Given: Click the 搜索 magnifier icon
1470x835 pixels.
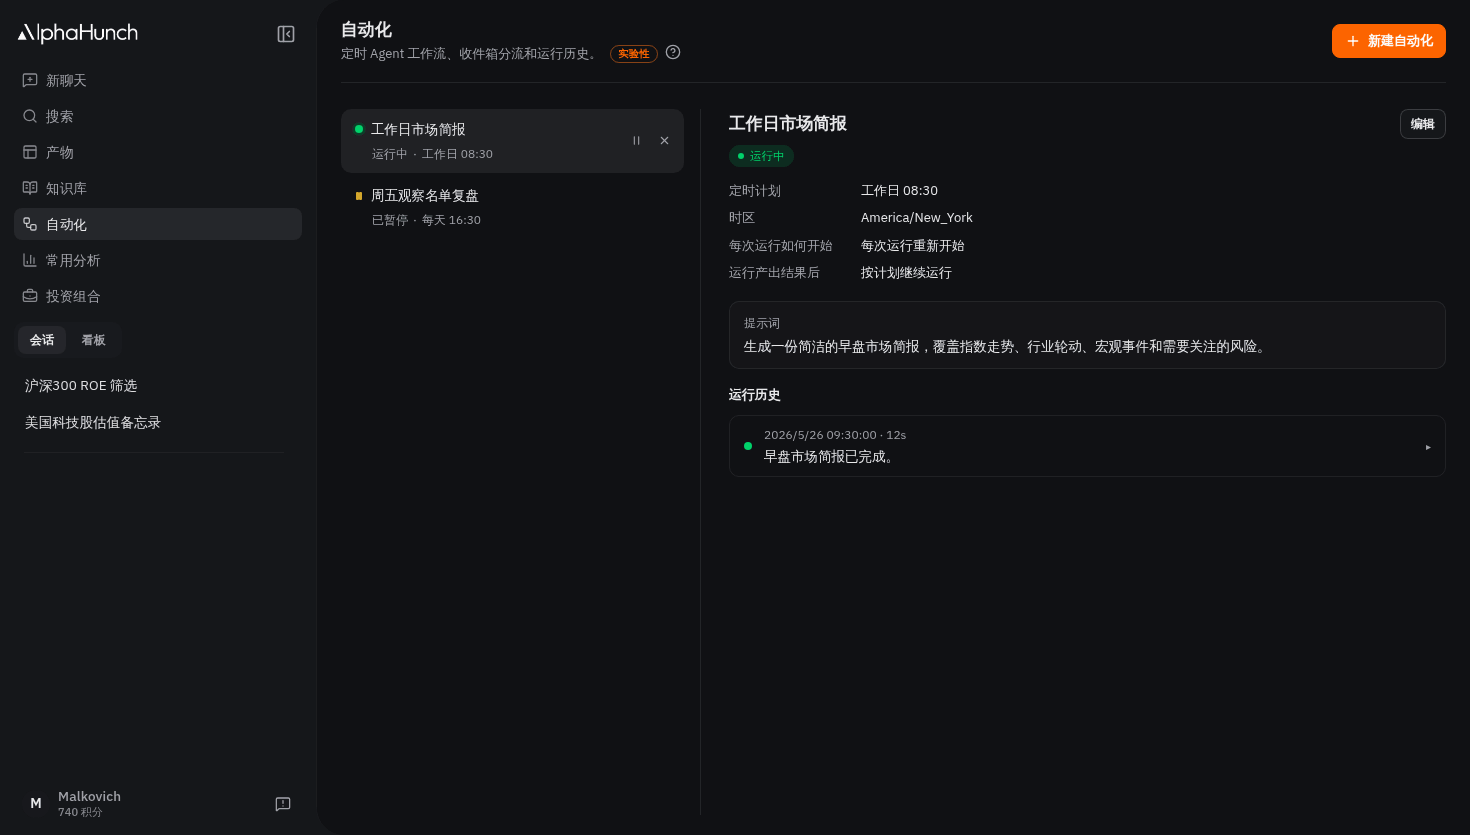Looking at the screenshot, I should point(30,116).
